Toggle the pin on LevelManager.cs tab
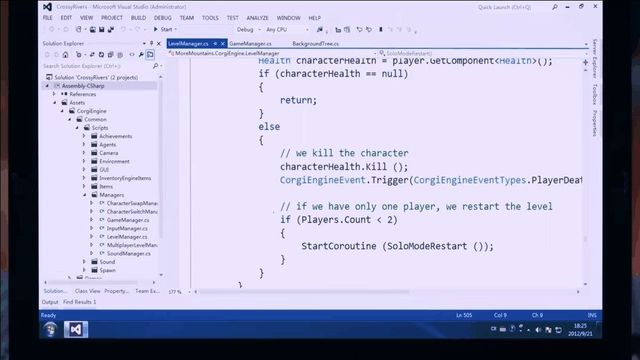Image resolution: width=640 pixels, height=360 pixels. pos(215,43)
